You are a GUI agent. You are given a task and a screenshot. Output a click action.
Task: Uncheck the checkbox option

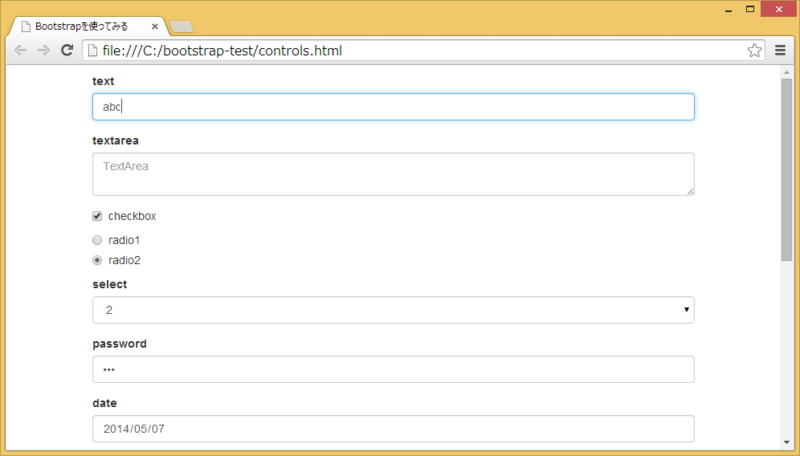point(97,216)
